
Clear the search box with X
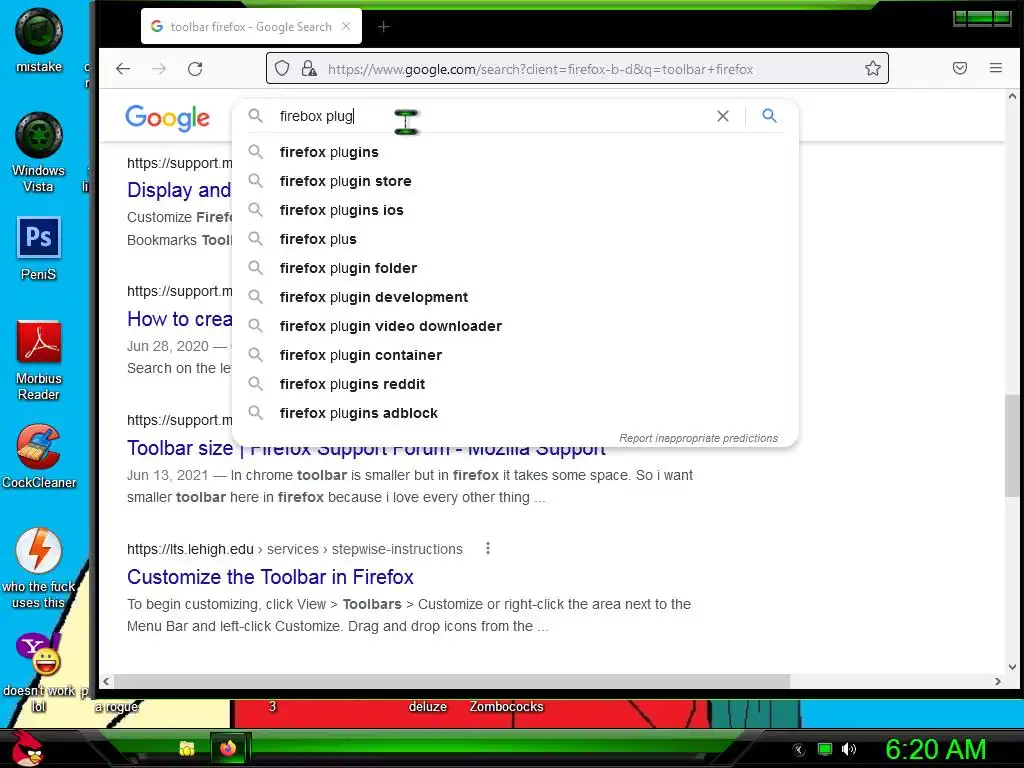click(x=722, y=116)
